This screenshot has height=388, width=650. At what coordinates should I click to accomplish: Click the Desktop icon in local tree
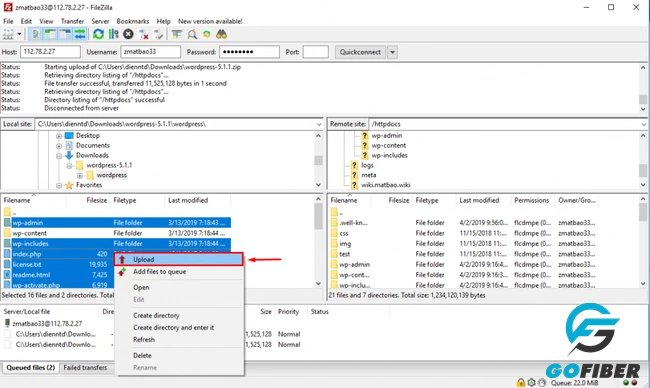(x=69, y=136)
